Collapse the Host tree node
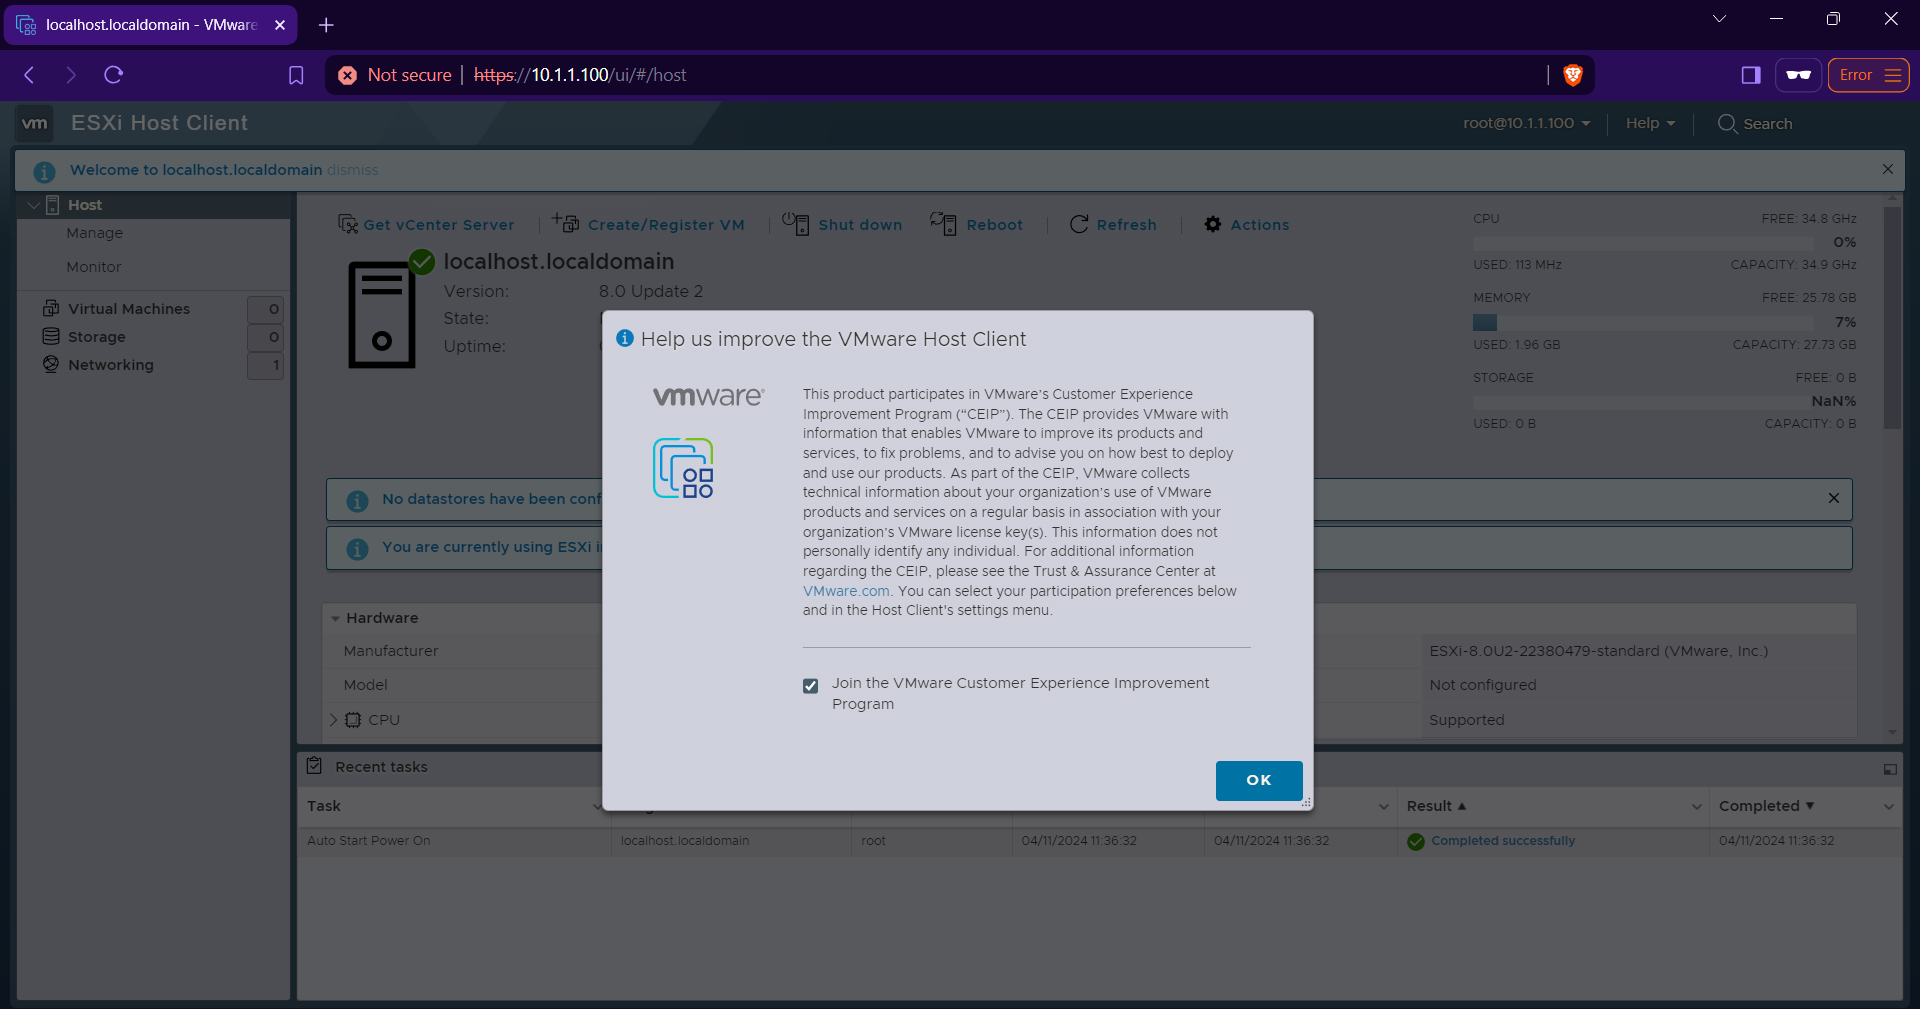The width and height of the screenshot is (1920, 1009). coord(34,205)
